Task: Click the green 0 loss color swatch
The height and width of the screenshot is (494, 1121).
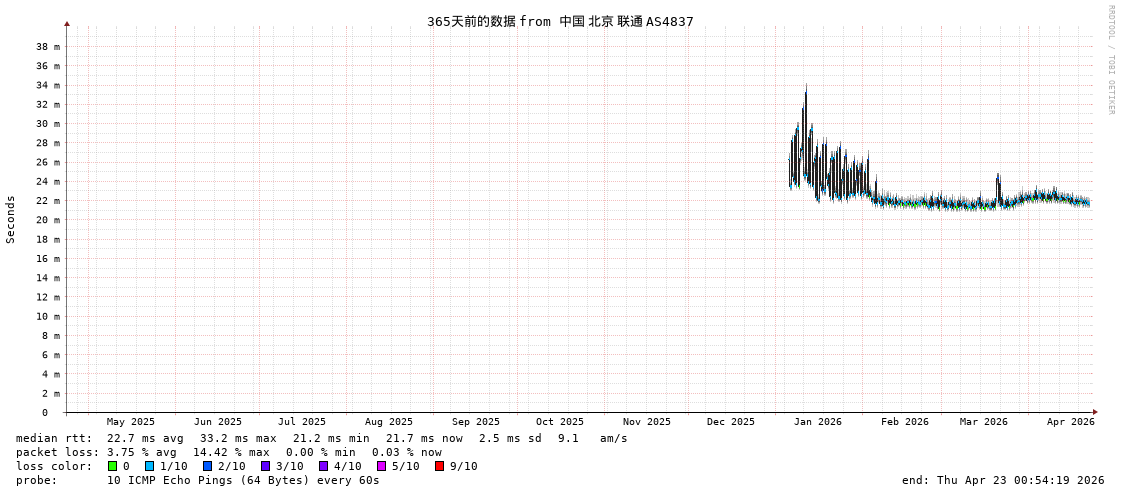Action: click(x=113, y=466)
